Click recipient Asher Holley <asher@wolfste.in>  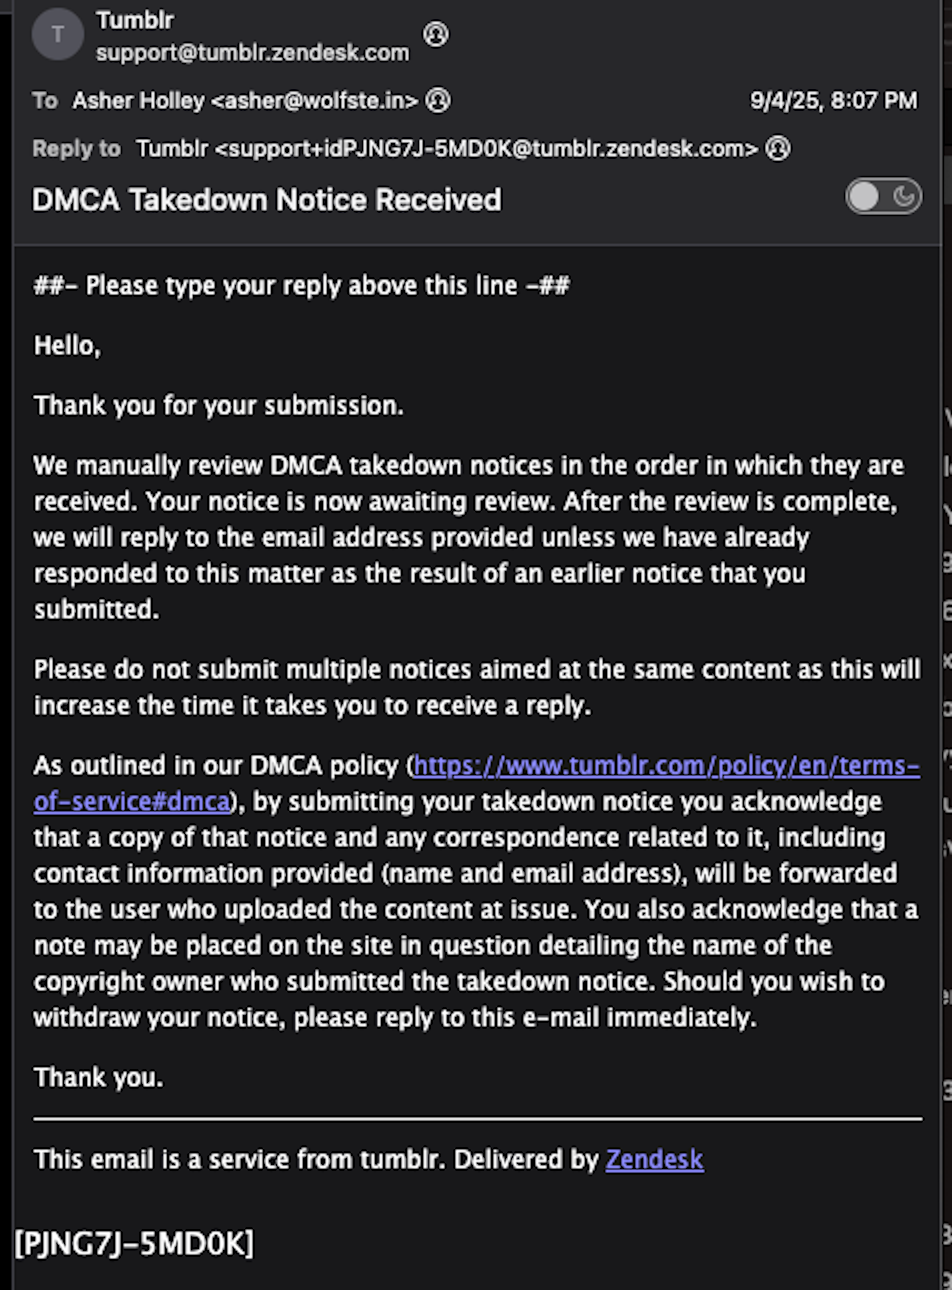(245, 100)
